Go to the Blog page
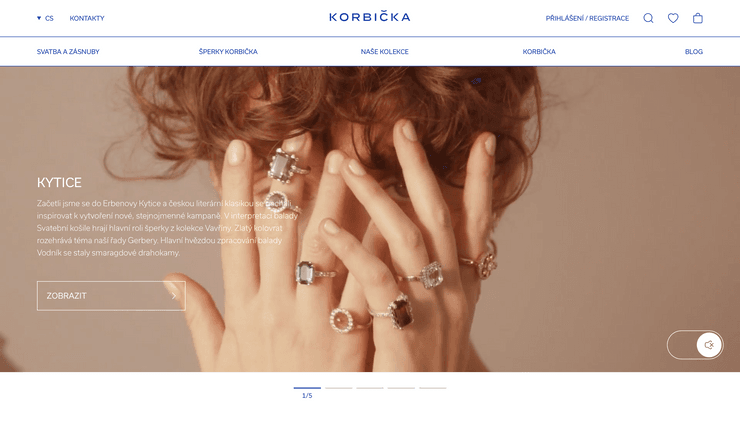The width and height of the screenshot is (740, 421). [694, 51]
